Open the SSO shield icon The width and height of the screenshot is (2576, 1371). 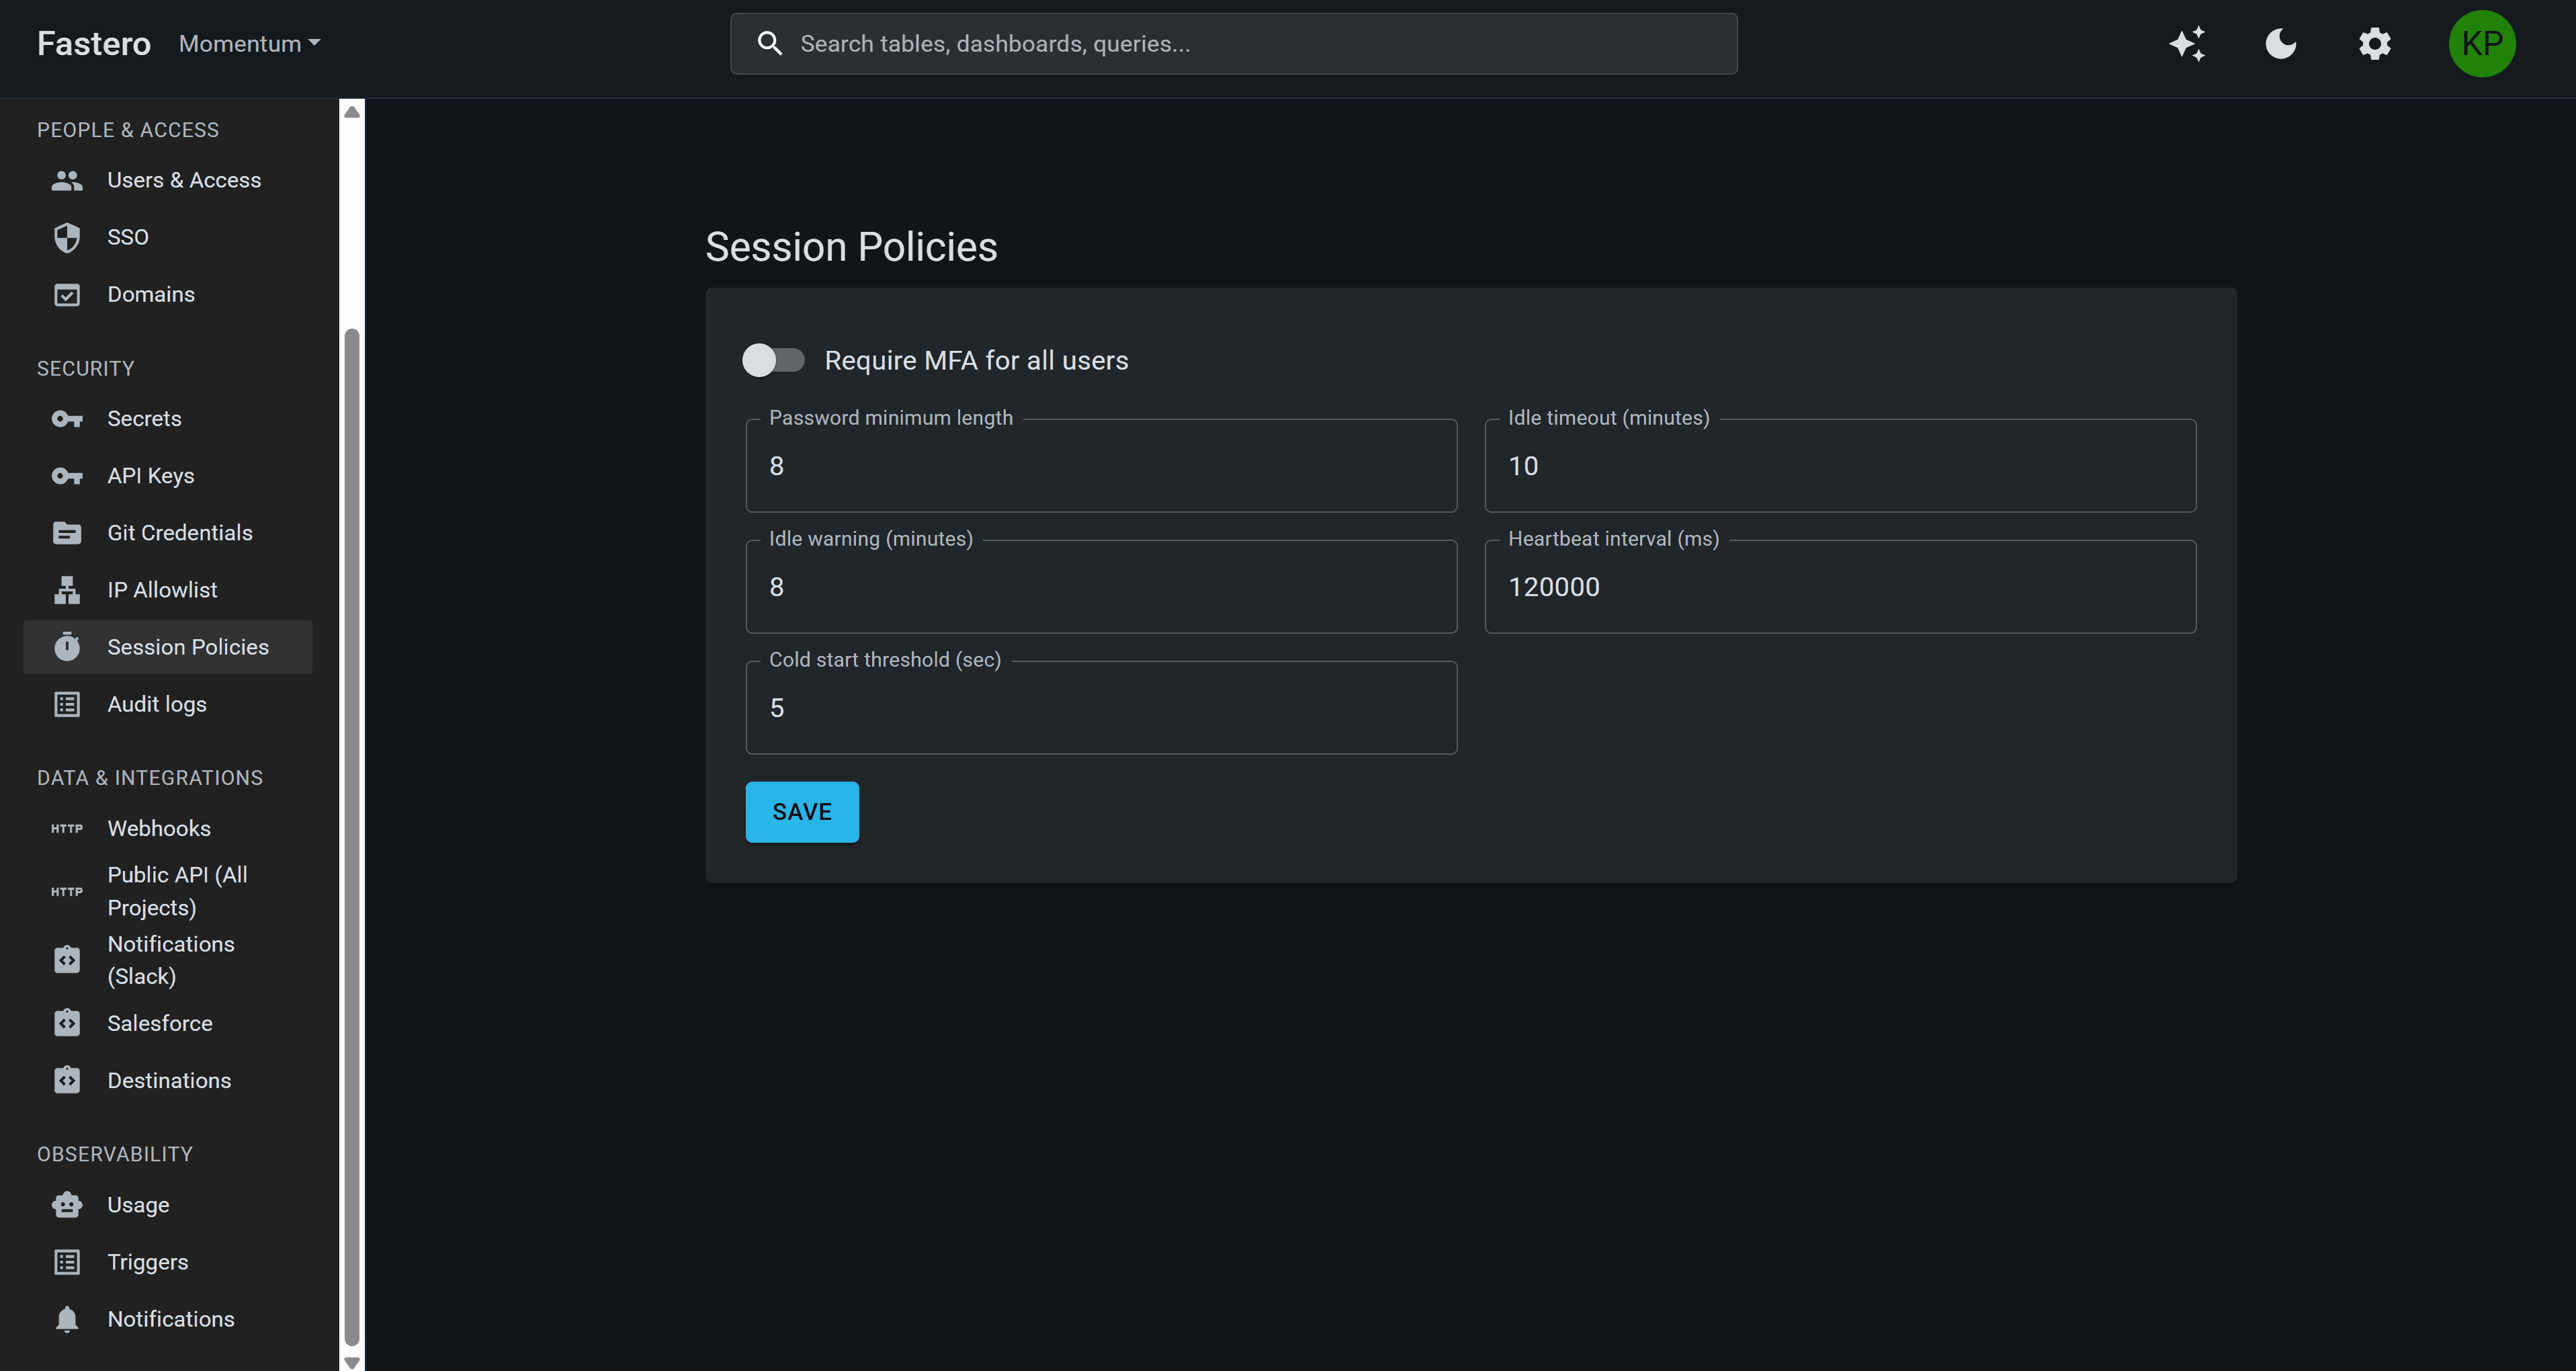(66, 237)
